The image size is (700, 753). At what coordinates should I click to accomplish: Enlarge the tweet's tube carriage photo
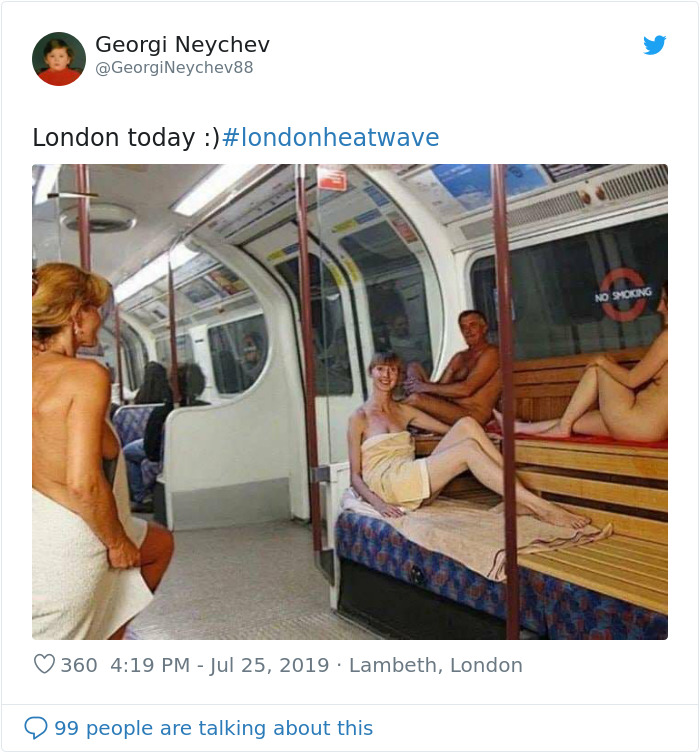coord(350,401)
